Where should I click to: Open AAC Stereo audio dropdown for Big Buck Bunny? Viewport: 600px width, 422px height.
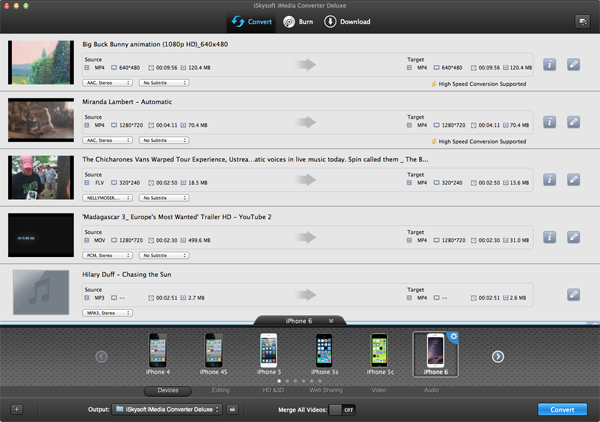(x=108, y=83)
